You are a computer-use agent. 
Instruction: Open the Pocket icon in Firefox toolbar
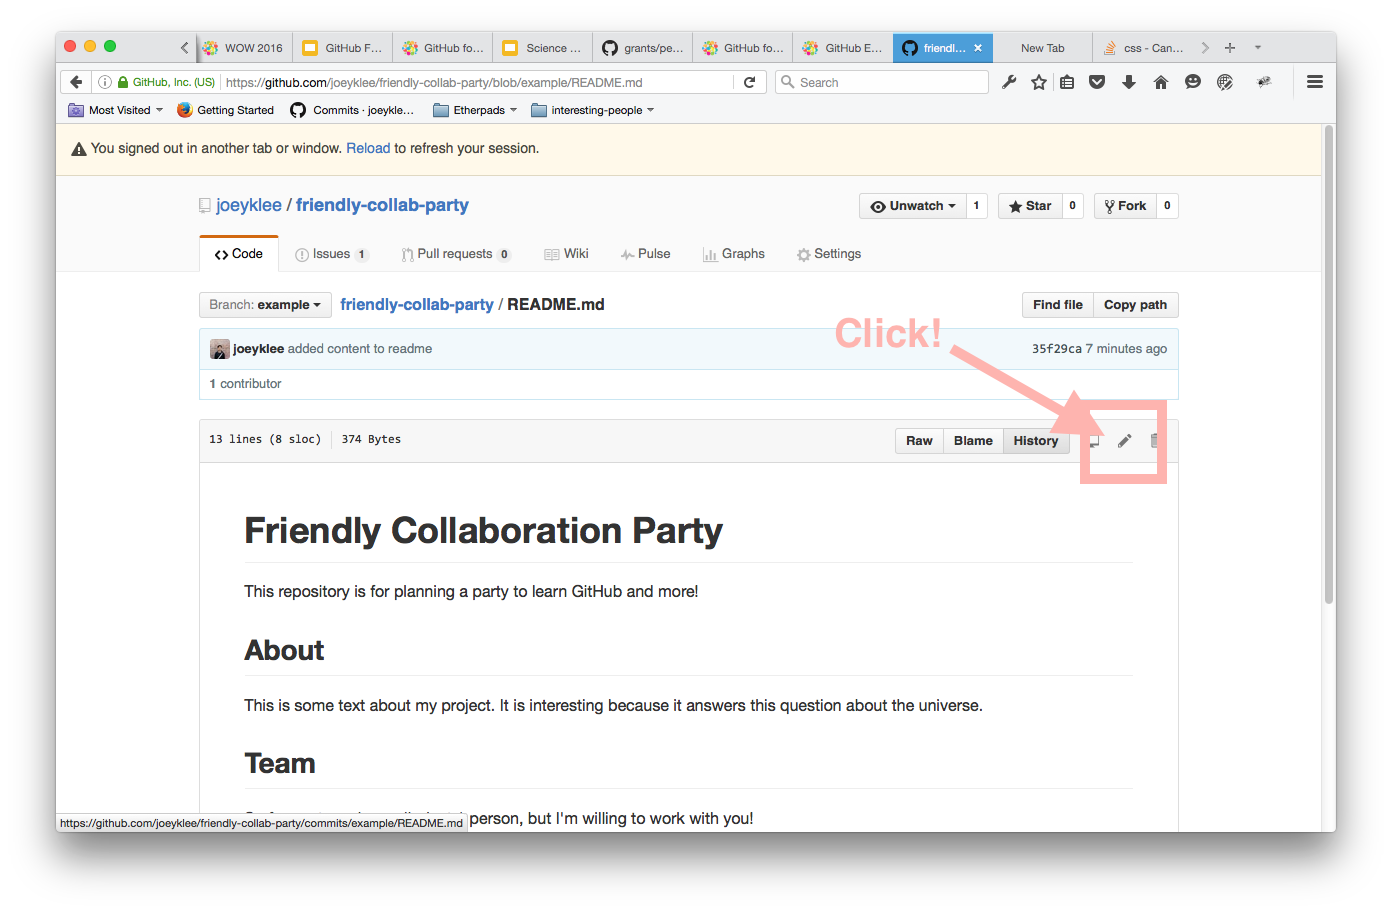tap(1097, 82)
